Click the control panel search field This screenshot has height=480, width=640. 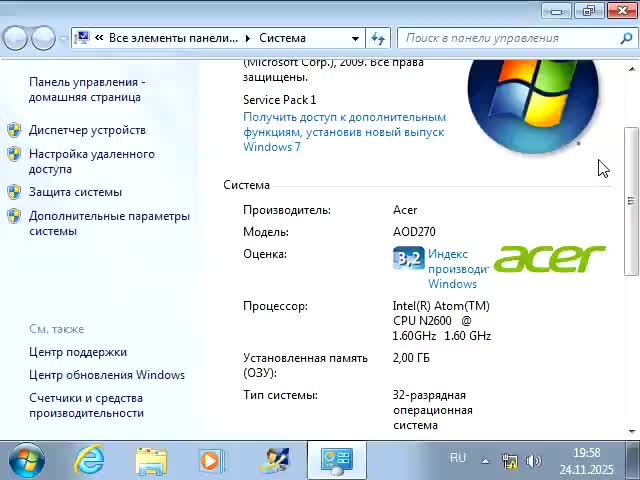click(510, 38)
